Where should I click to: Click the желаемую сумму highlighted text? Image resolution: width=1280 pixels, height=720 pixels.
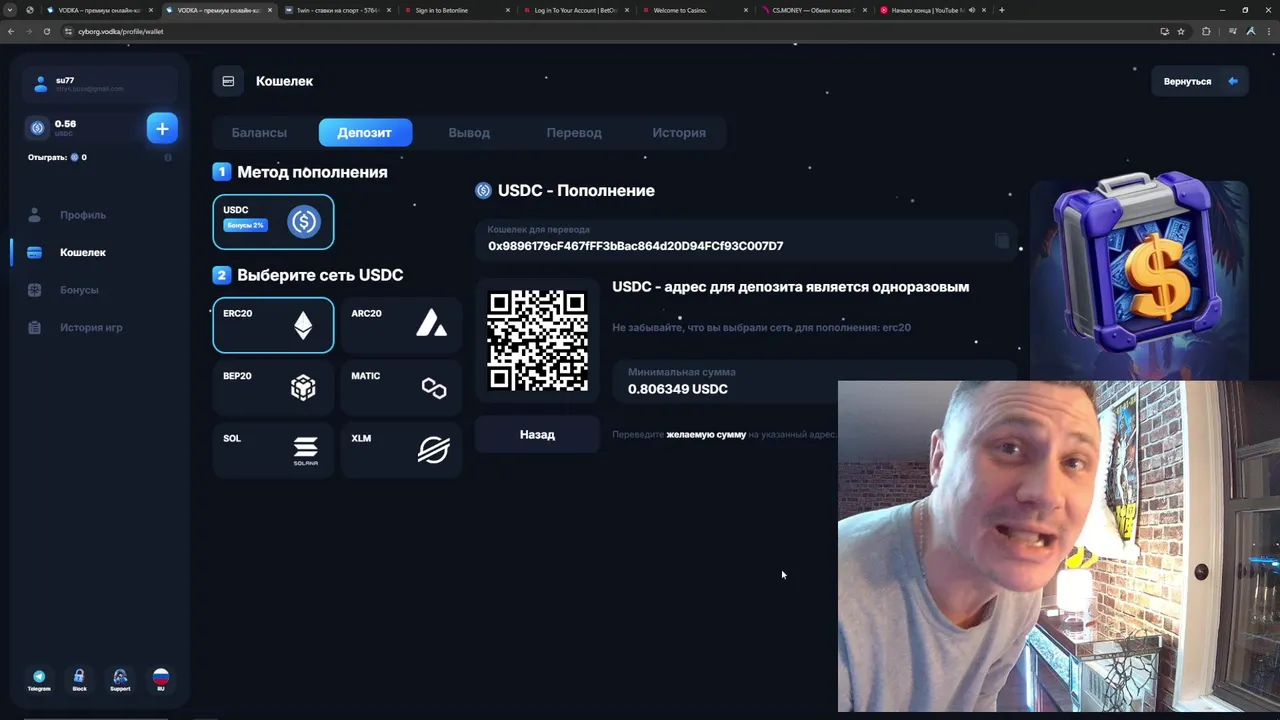point(706,434)
